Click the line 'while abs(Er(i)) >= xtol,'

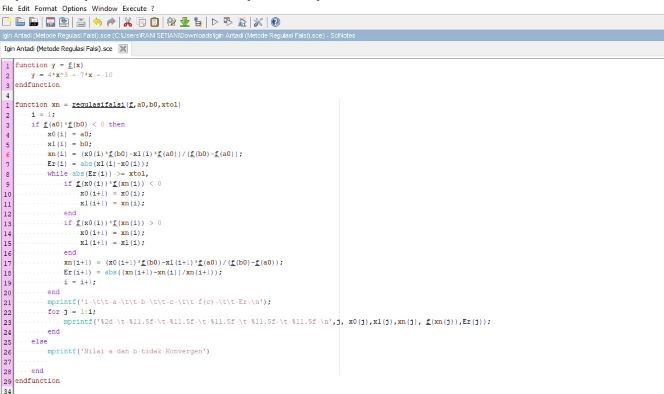98,174
